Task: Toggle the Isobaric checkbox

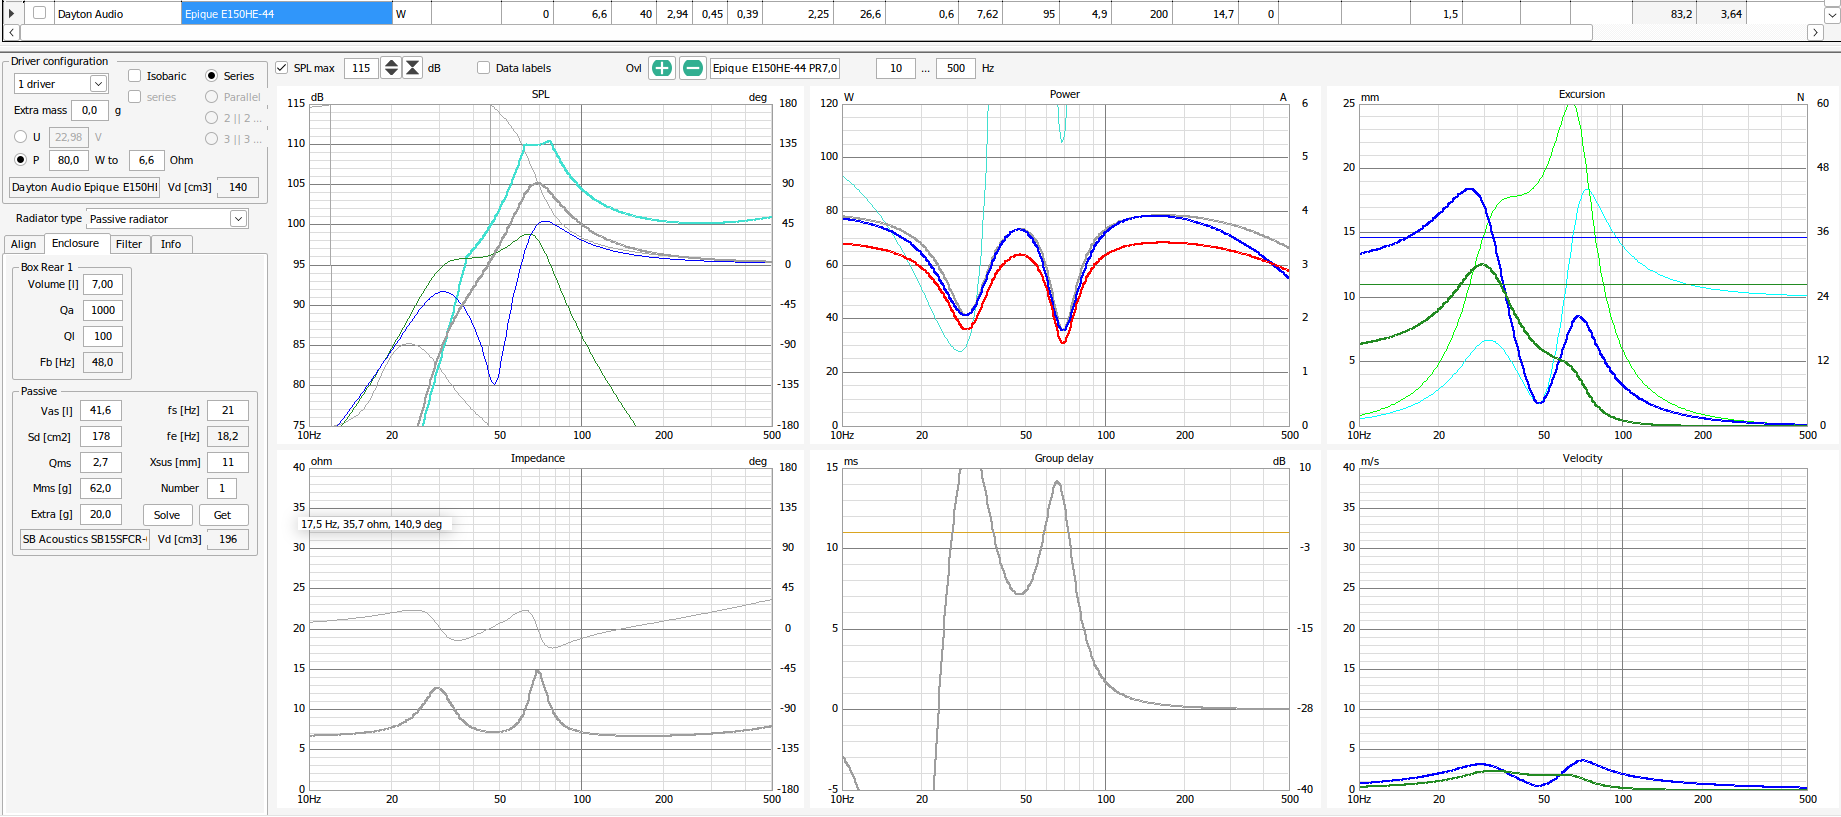Action: (x=135, y=76)
